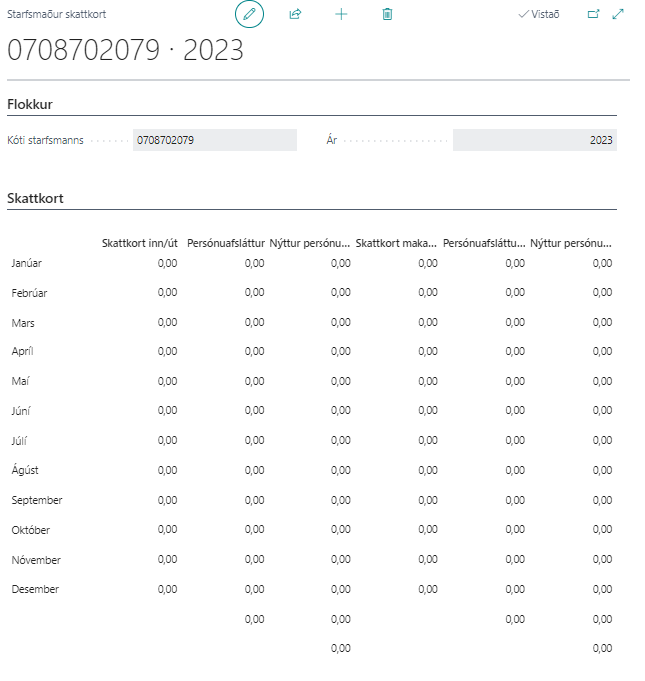The width and height of the screenshot is (645, 681).
Task: Click the plus icon to create new
Action: 341,15
